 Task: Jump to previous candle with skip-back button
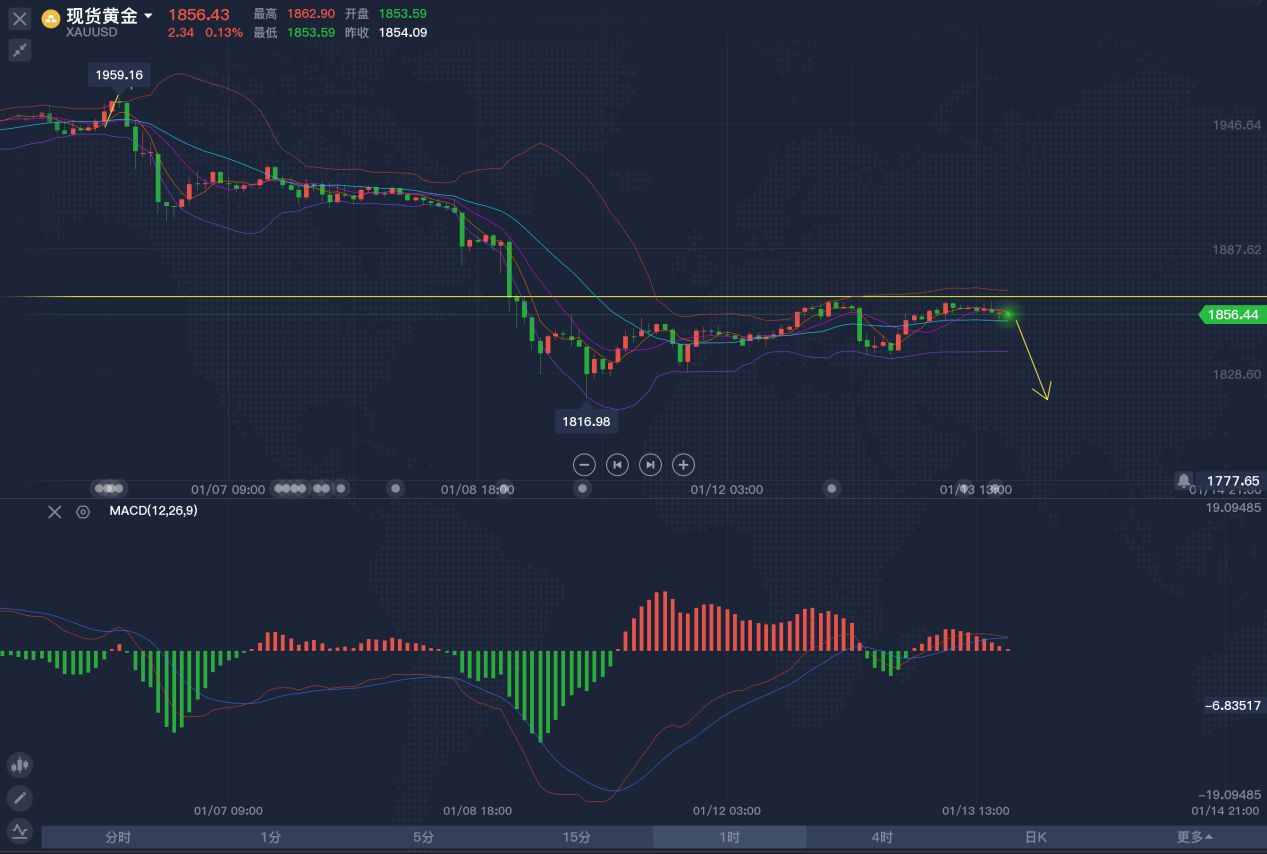618,464
